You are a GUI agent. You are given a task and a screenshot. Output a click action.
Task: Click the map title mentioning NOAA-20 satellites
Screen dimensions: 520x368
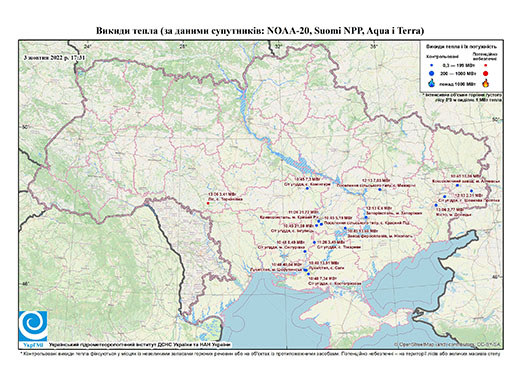pos(260,31)
